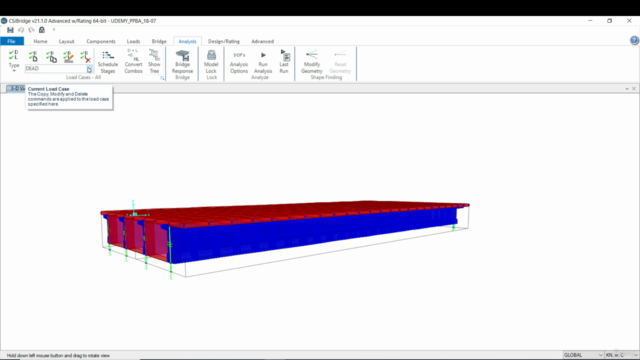Image resolution: width=640 pixels, height=360 pixels.
Task: Click the lock icon in quick access toolbar
Action: (42, 30)
